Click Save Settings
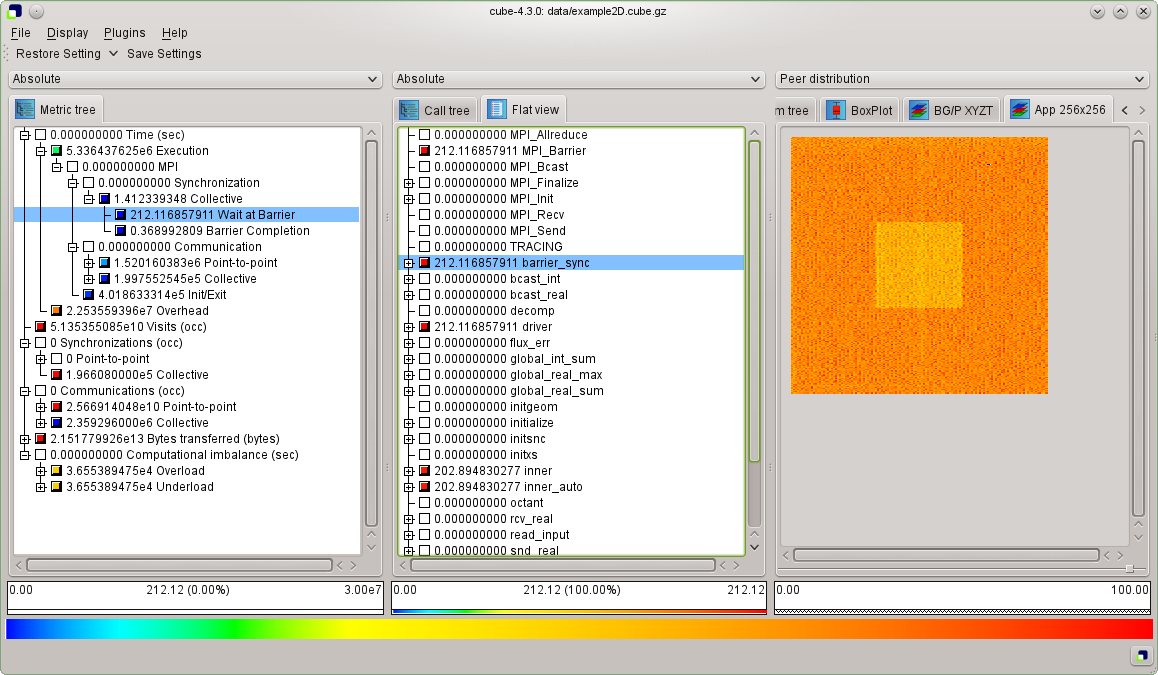The image size is (1158, 675). [x=164, y=54]
